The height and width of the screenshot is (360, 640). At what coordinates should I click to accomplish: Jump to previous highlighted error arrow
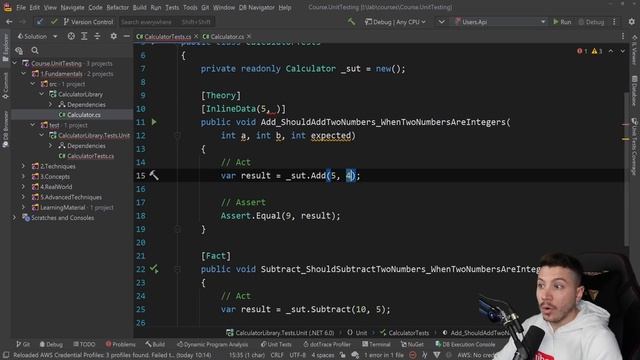pyautogui.click(x=611, y=51)
